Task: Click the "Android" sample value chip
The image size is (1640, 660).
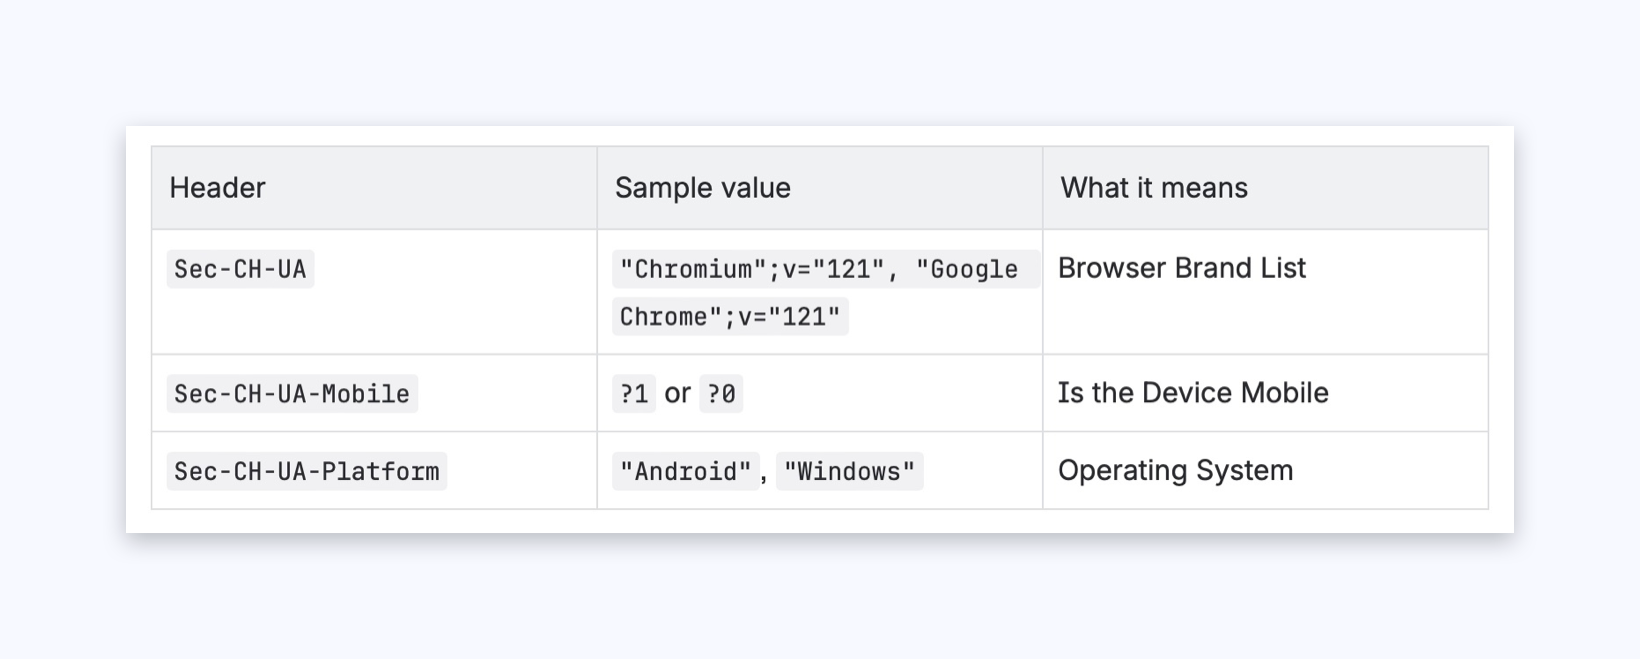Action: [685, 471]
